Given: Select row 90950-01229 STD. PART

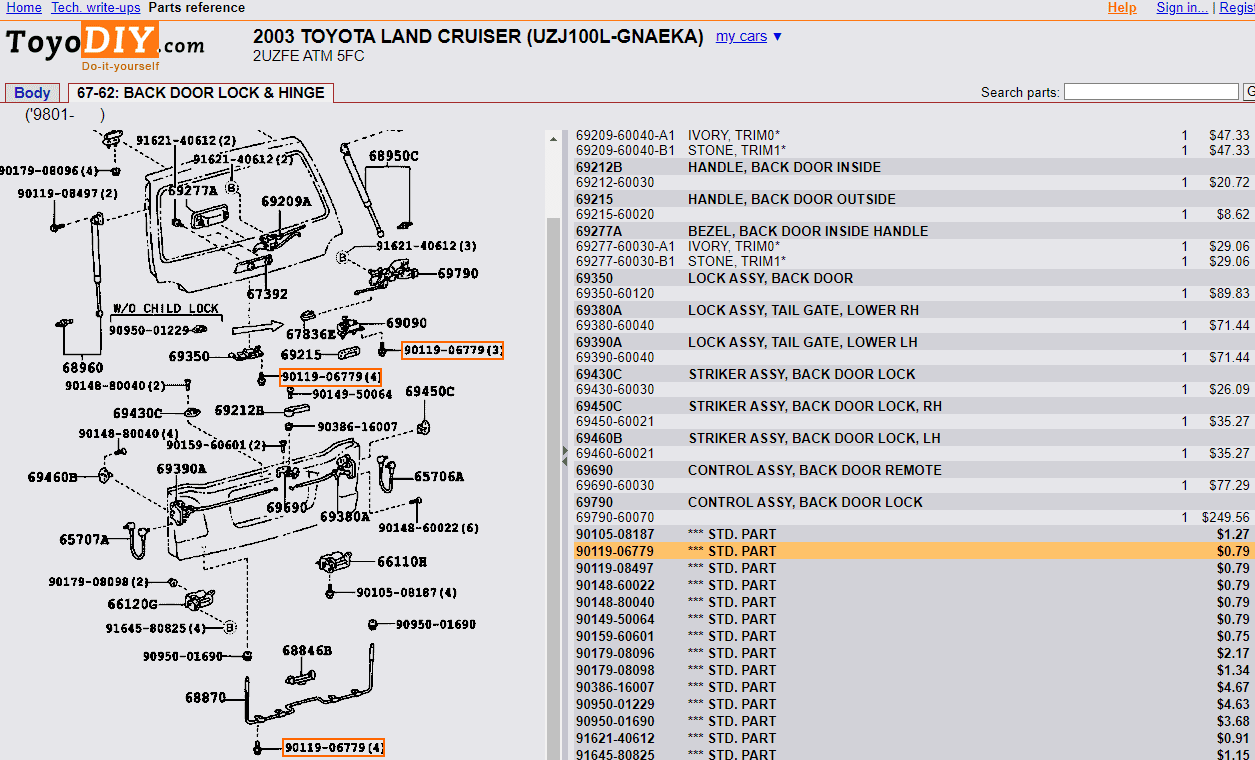Looking at the screenshot, I should click(x=913, y=704).
